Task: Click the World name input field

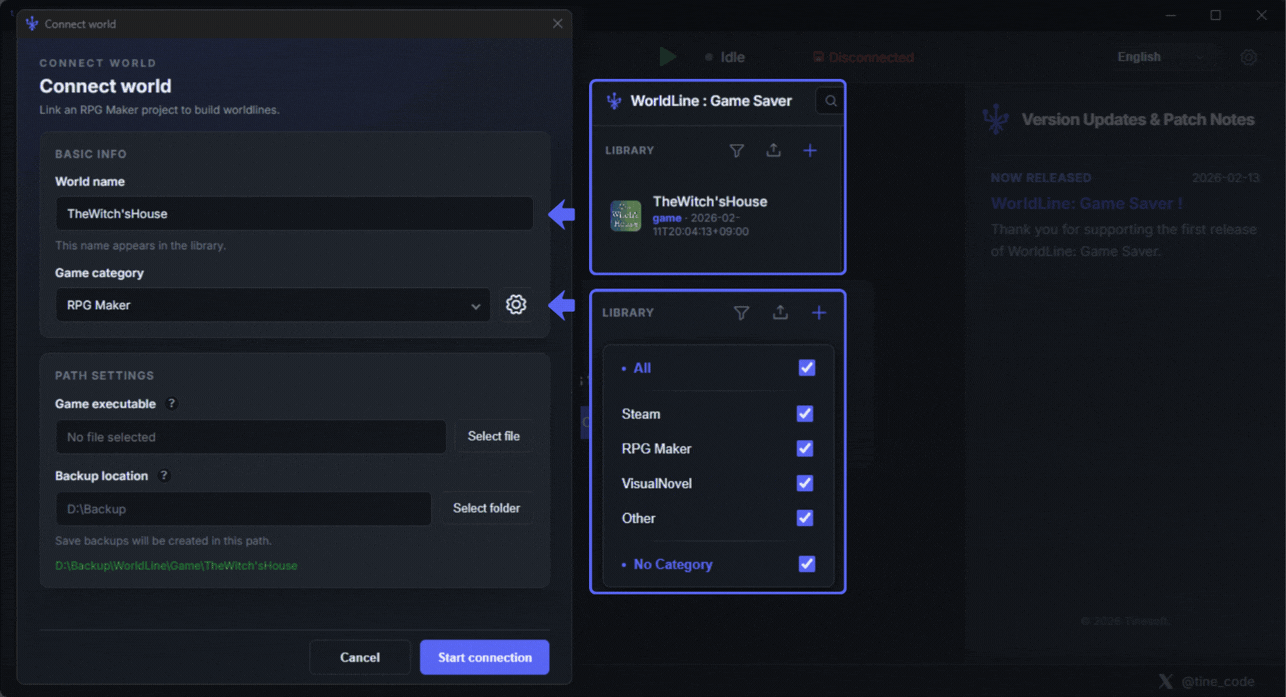Action: (x=294, y=213)
